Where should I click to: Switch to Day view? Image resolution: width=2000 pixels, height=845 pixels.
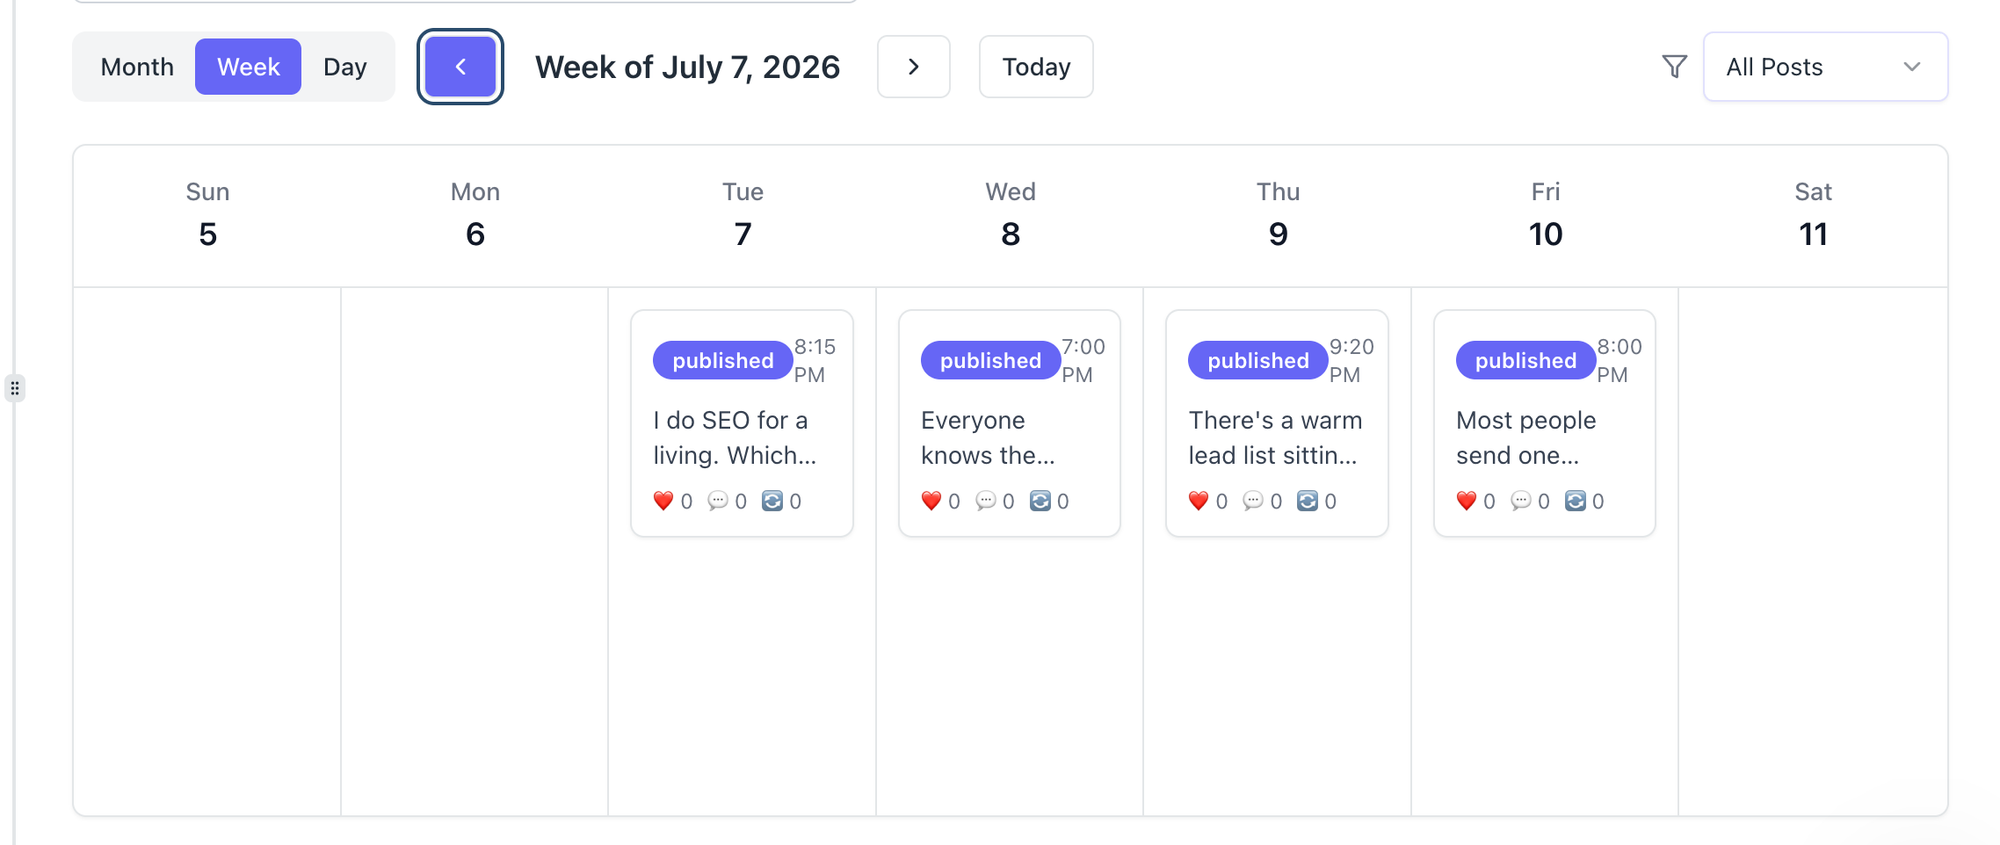click(x=345, y=67)
